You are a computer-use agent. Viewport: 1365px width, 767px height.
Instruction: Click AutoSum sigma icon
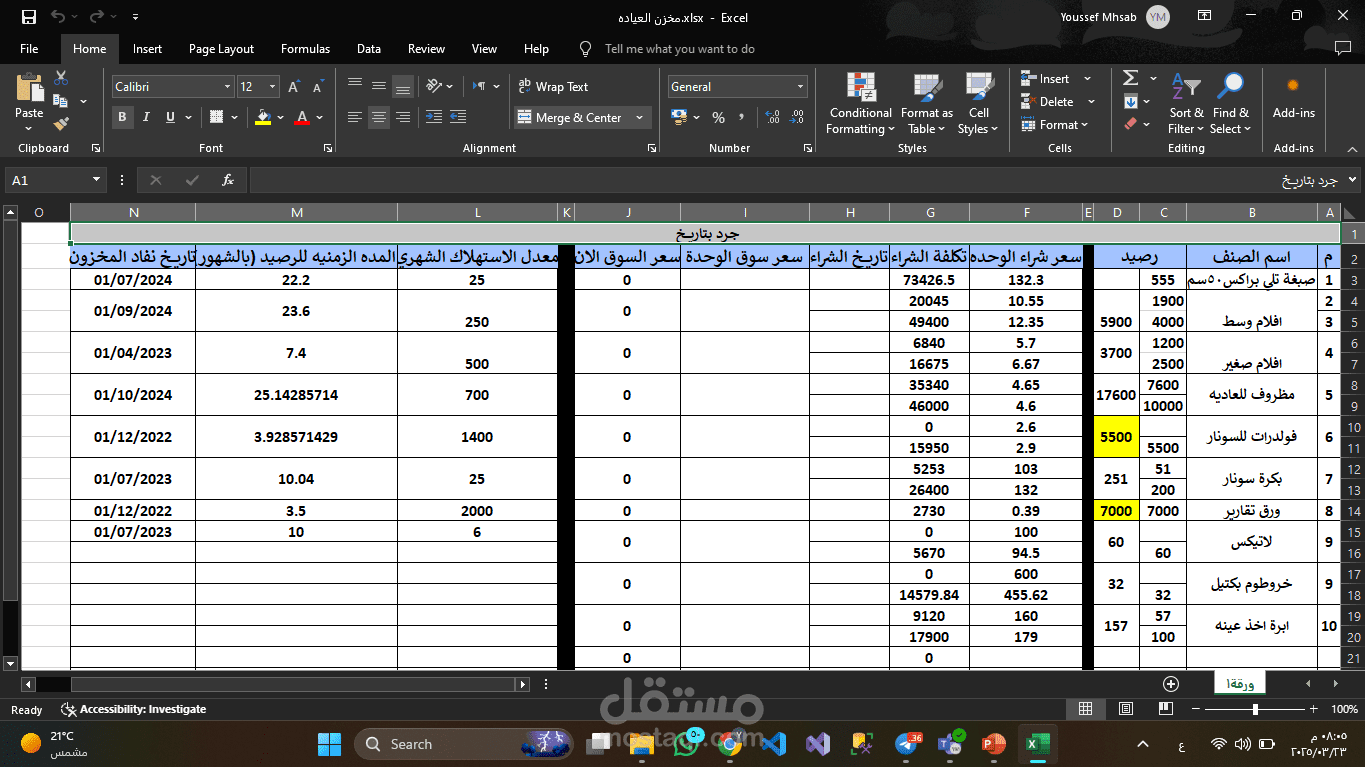(x=1130, y=78)
